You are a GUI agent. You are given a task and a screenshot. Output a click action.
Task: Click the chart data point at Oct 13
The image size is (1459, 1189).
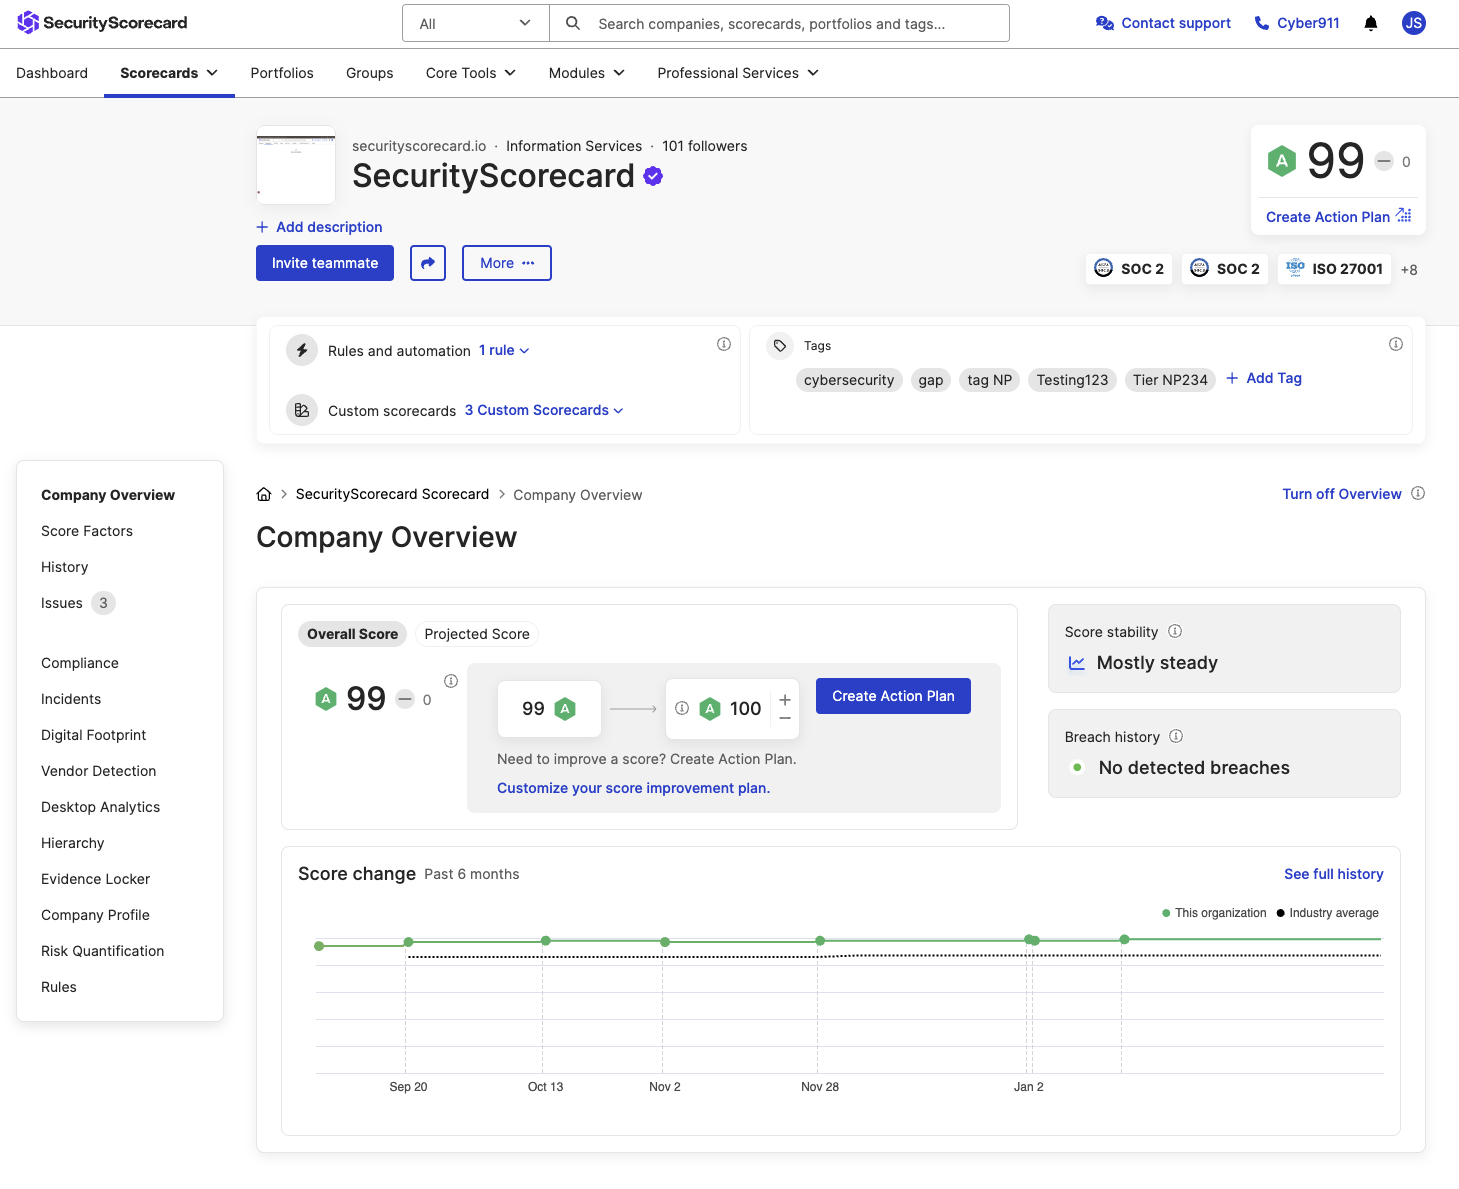click(546, 941)
